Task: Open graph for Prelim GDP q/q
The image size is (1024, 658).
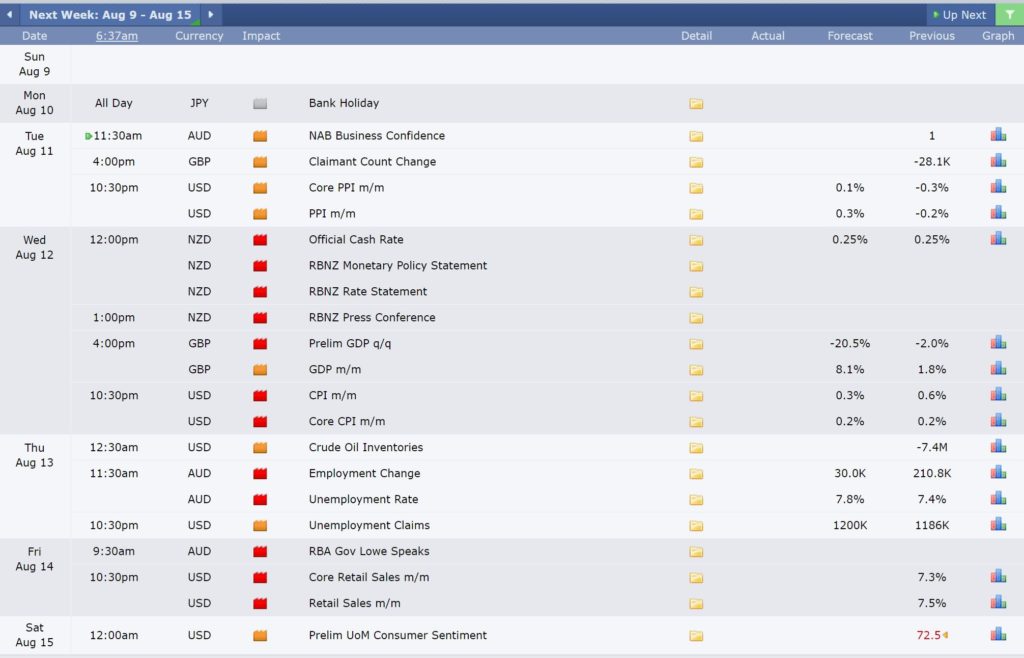Action: (x=998, y=342)
